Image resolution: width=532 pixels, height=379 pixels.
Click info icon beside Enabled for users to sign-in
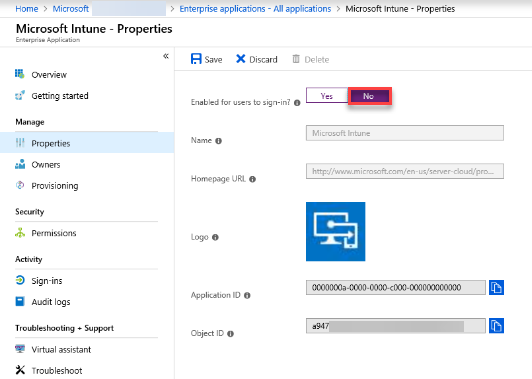point(297,103)
